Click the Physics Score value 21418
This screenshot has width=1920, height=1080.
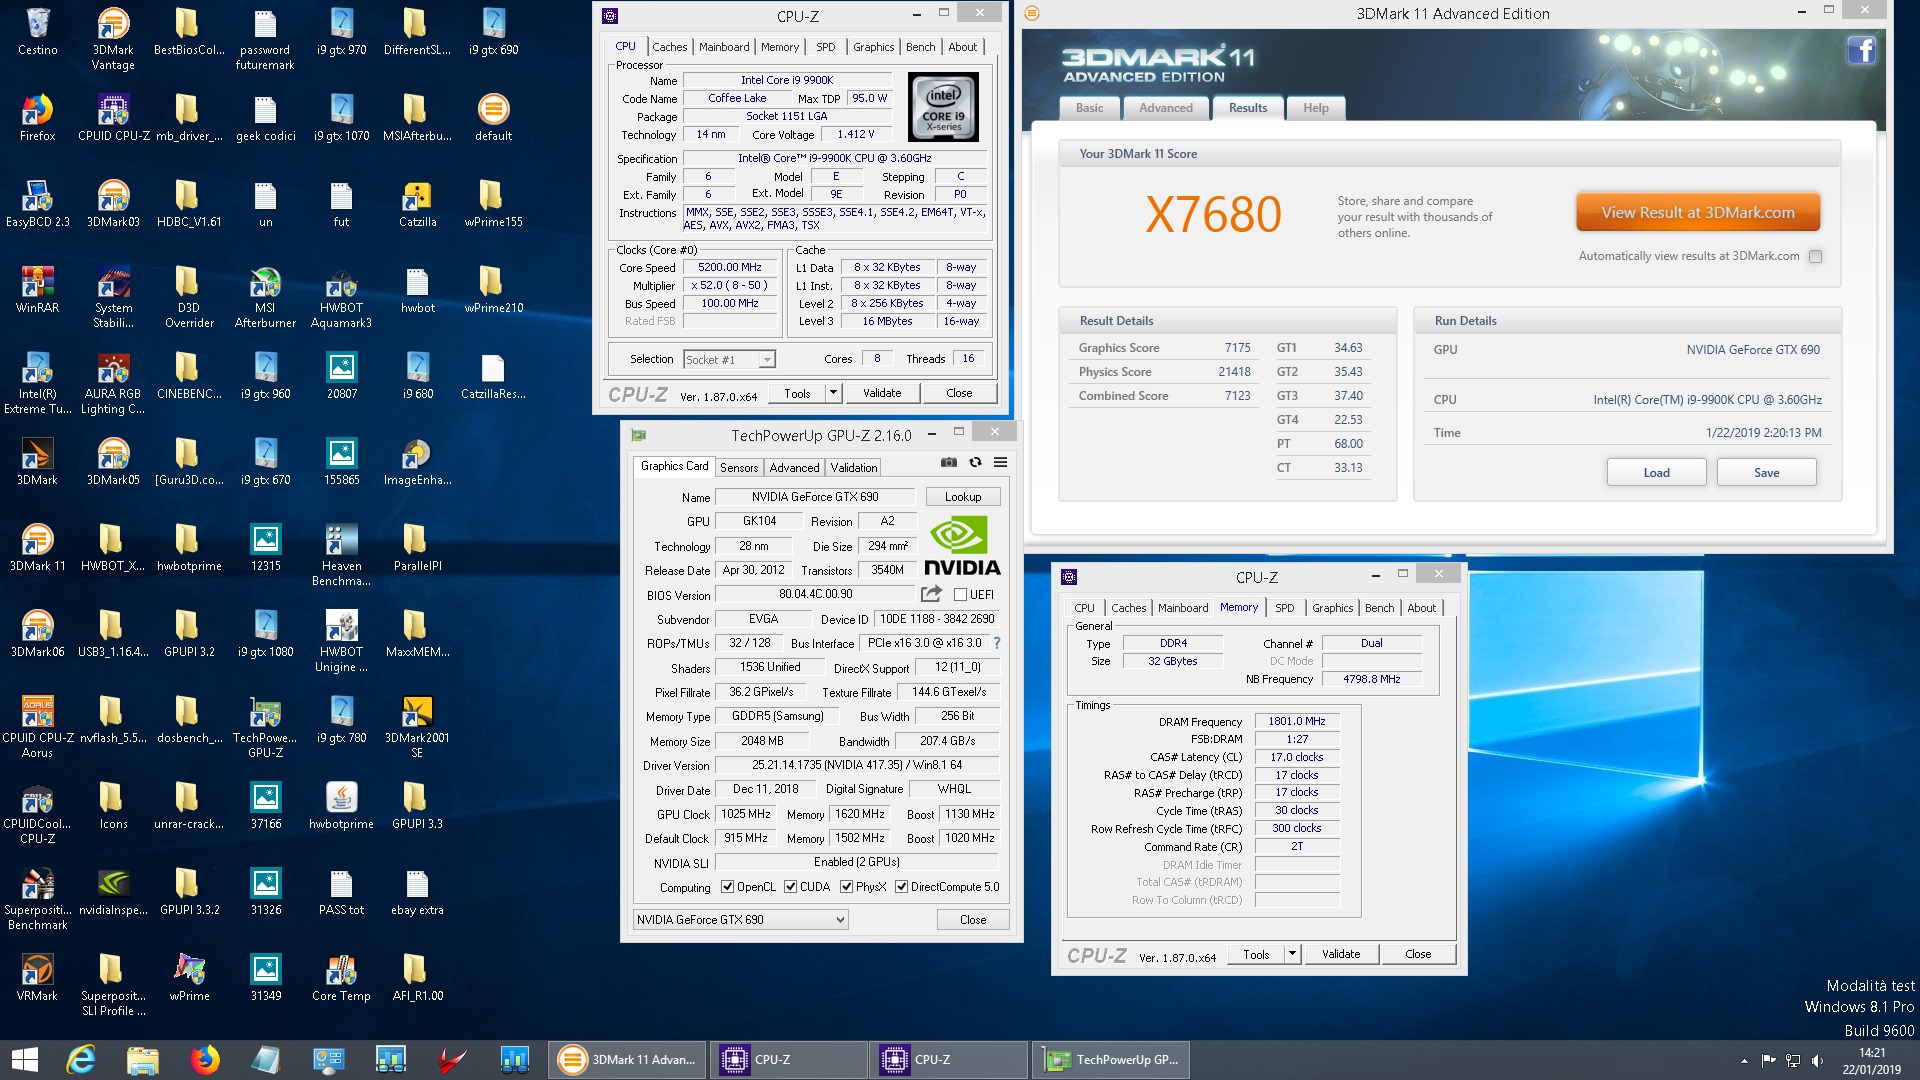(x=1234, y=372)
